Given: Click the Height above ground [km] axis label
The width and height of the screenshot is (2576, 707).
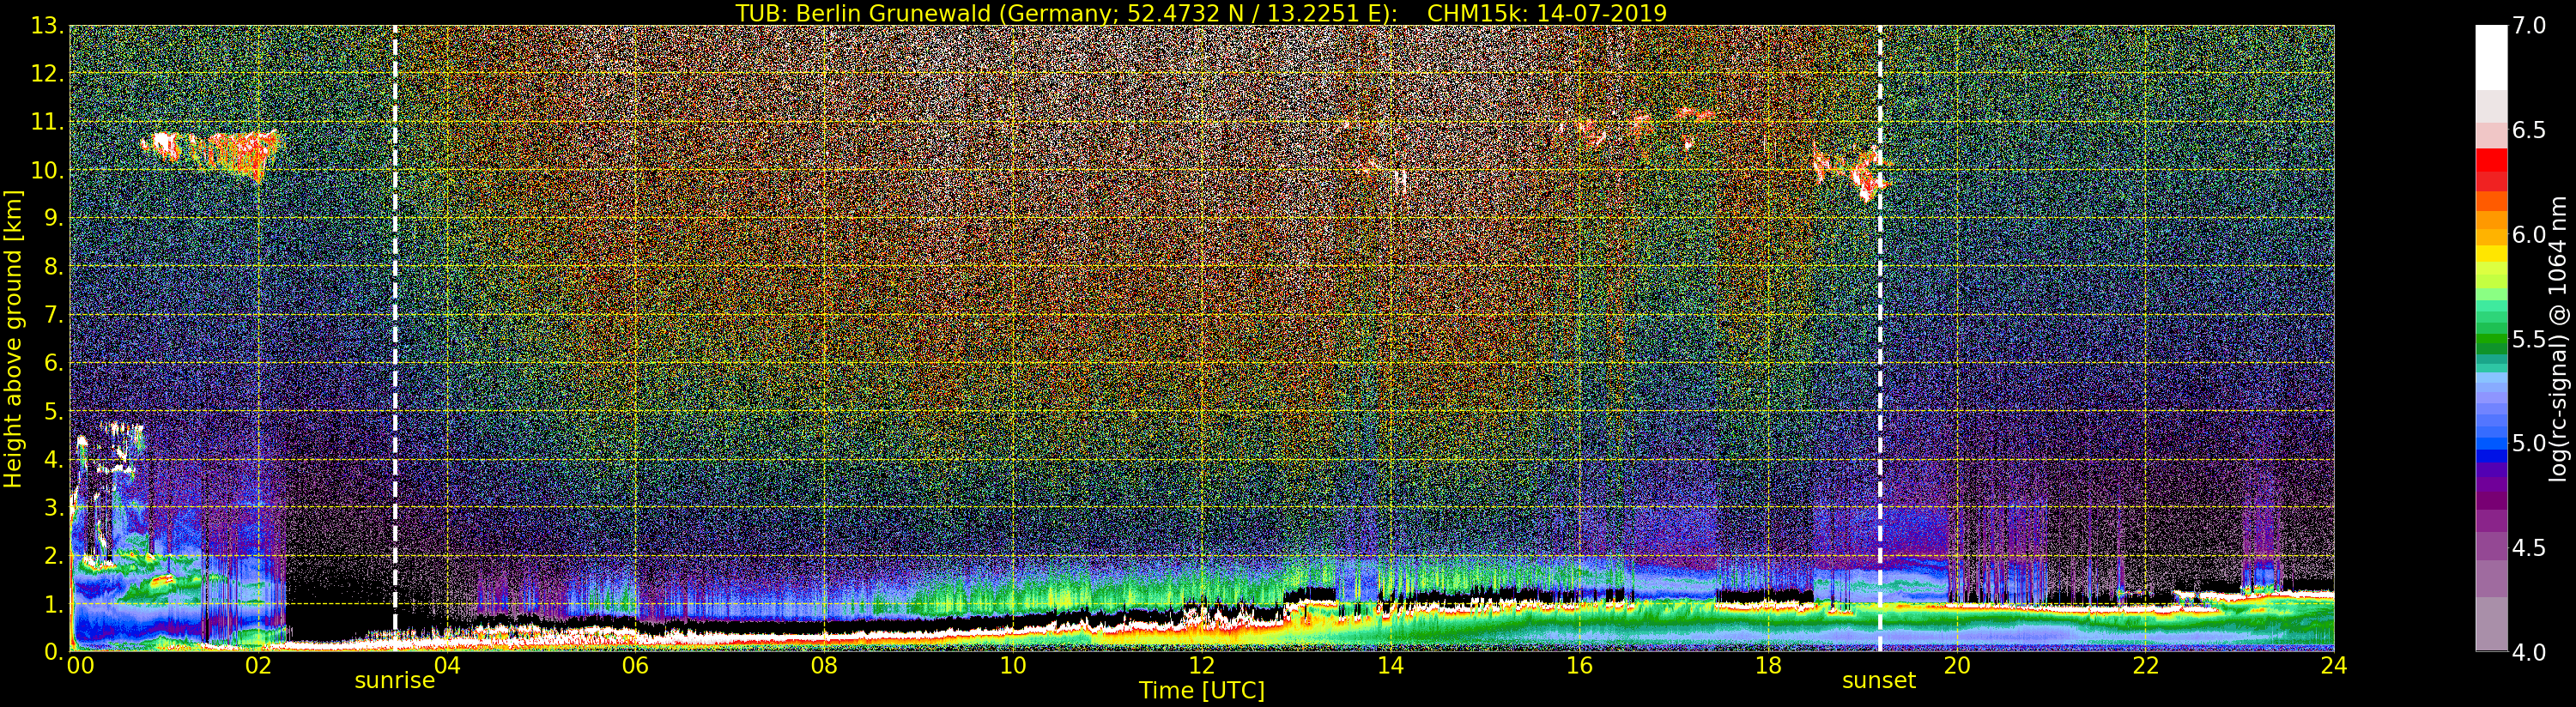Looking at the screenshot, I should point(13,339).
